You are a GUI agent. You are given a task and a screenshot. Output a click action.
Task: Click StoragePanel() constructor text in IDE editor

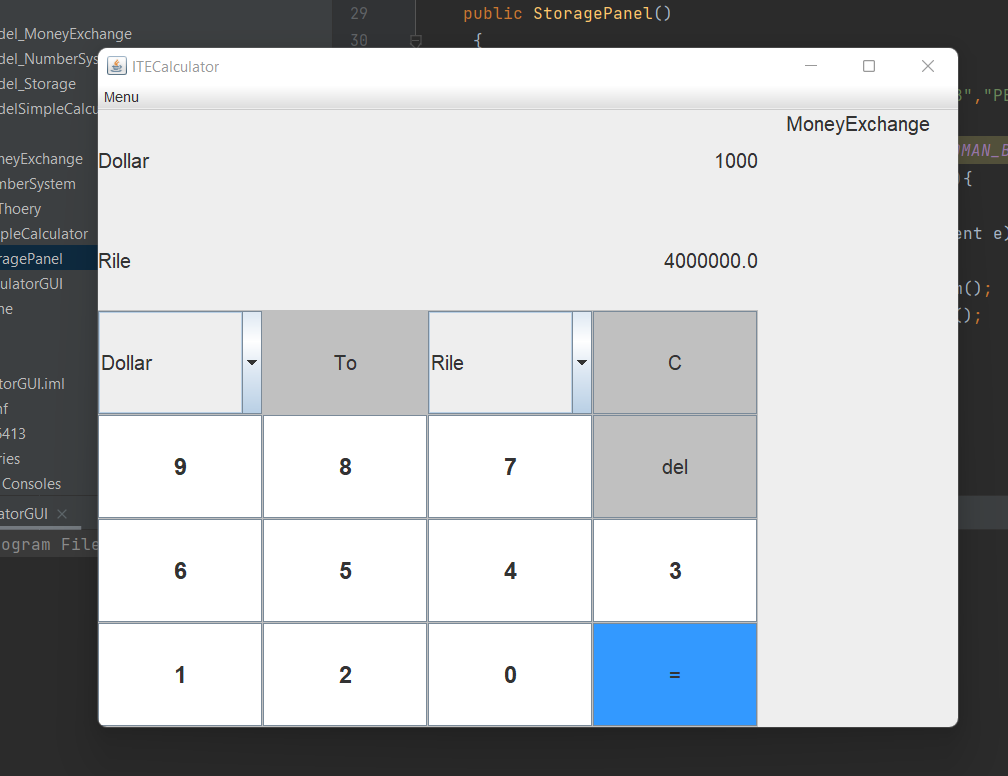(x=602, y=14)
